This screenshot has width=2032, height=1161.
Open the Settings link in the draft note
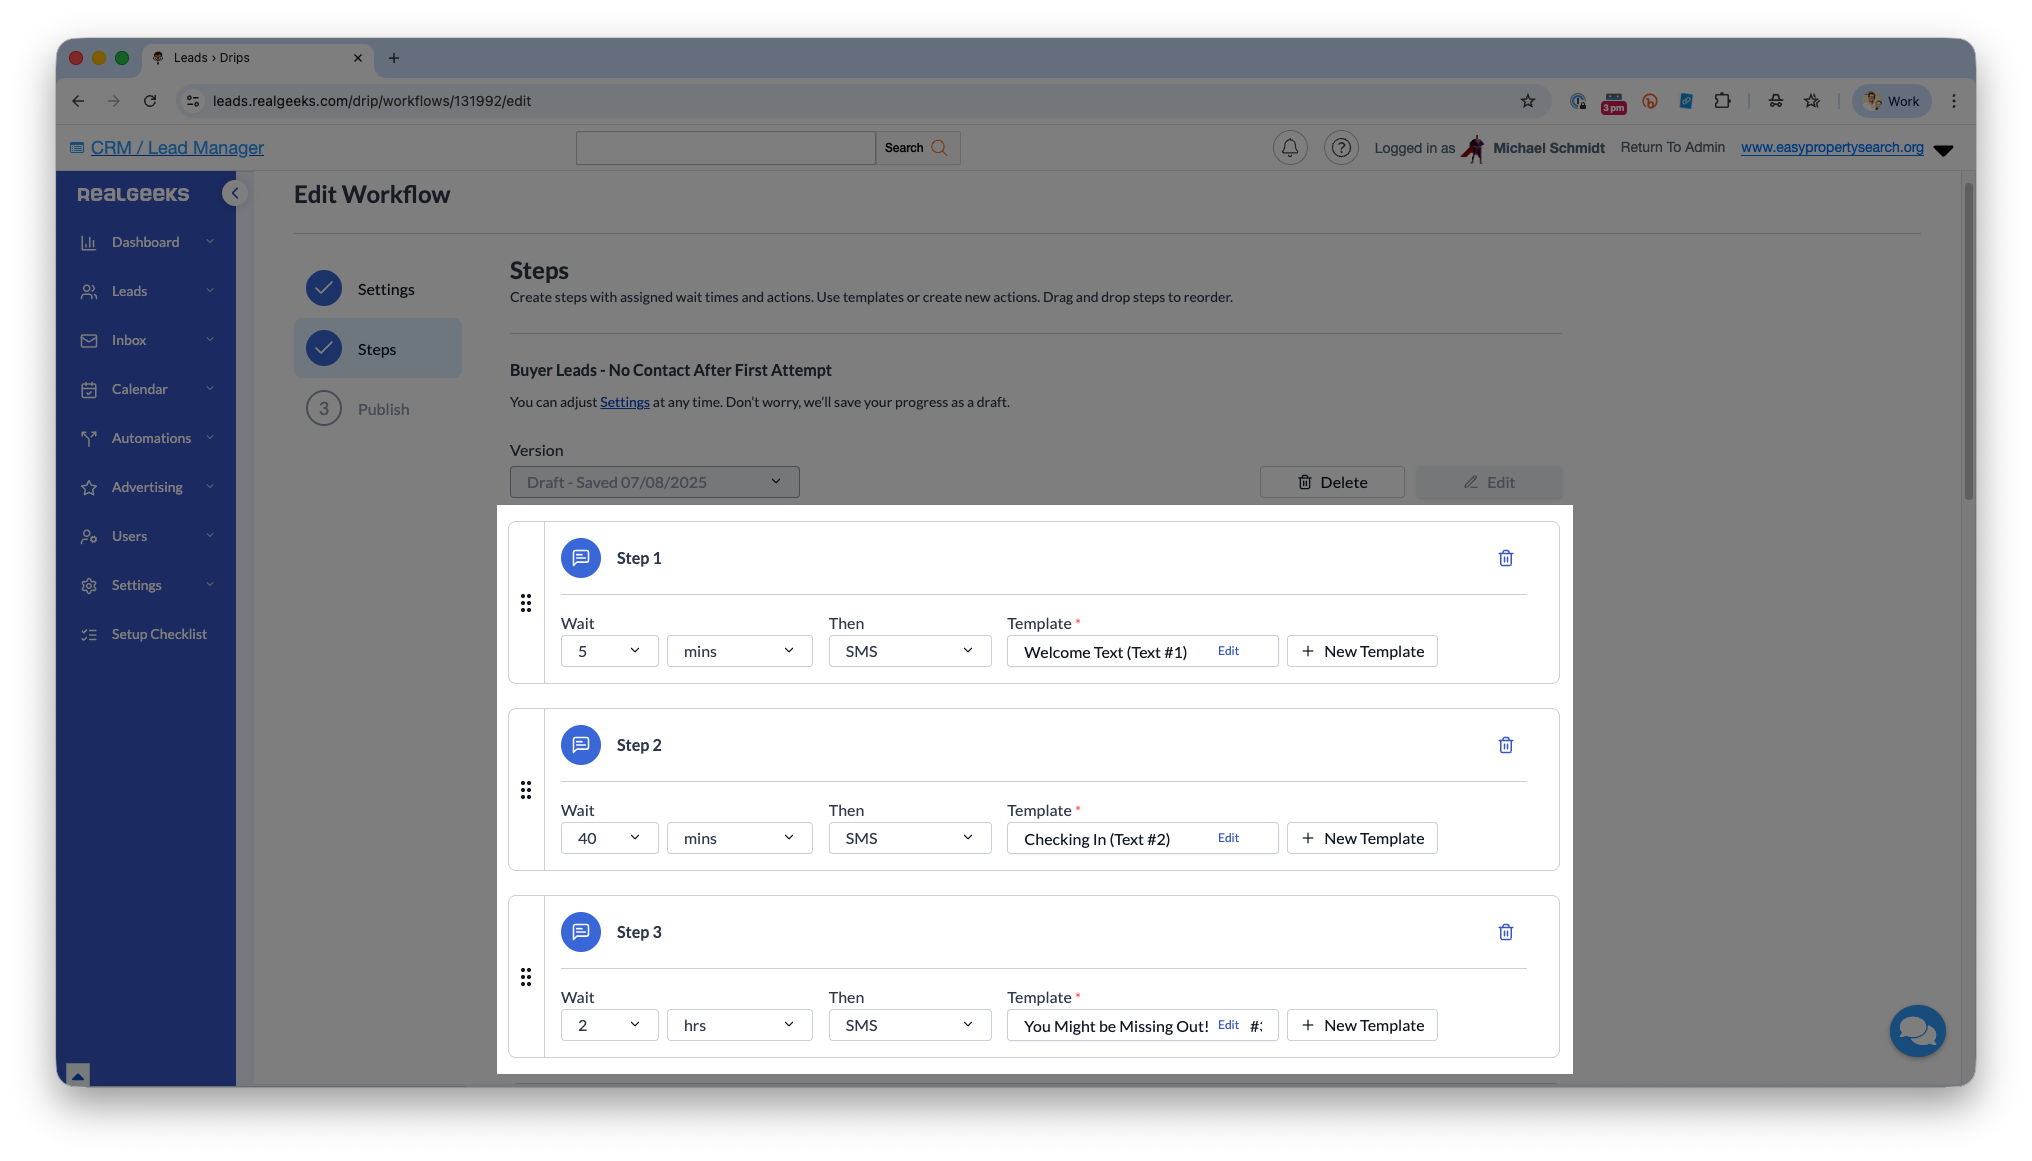coord(624,402)
